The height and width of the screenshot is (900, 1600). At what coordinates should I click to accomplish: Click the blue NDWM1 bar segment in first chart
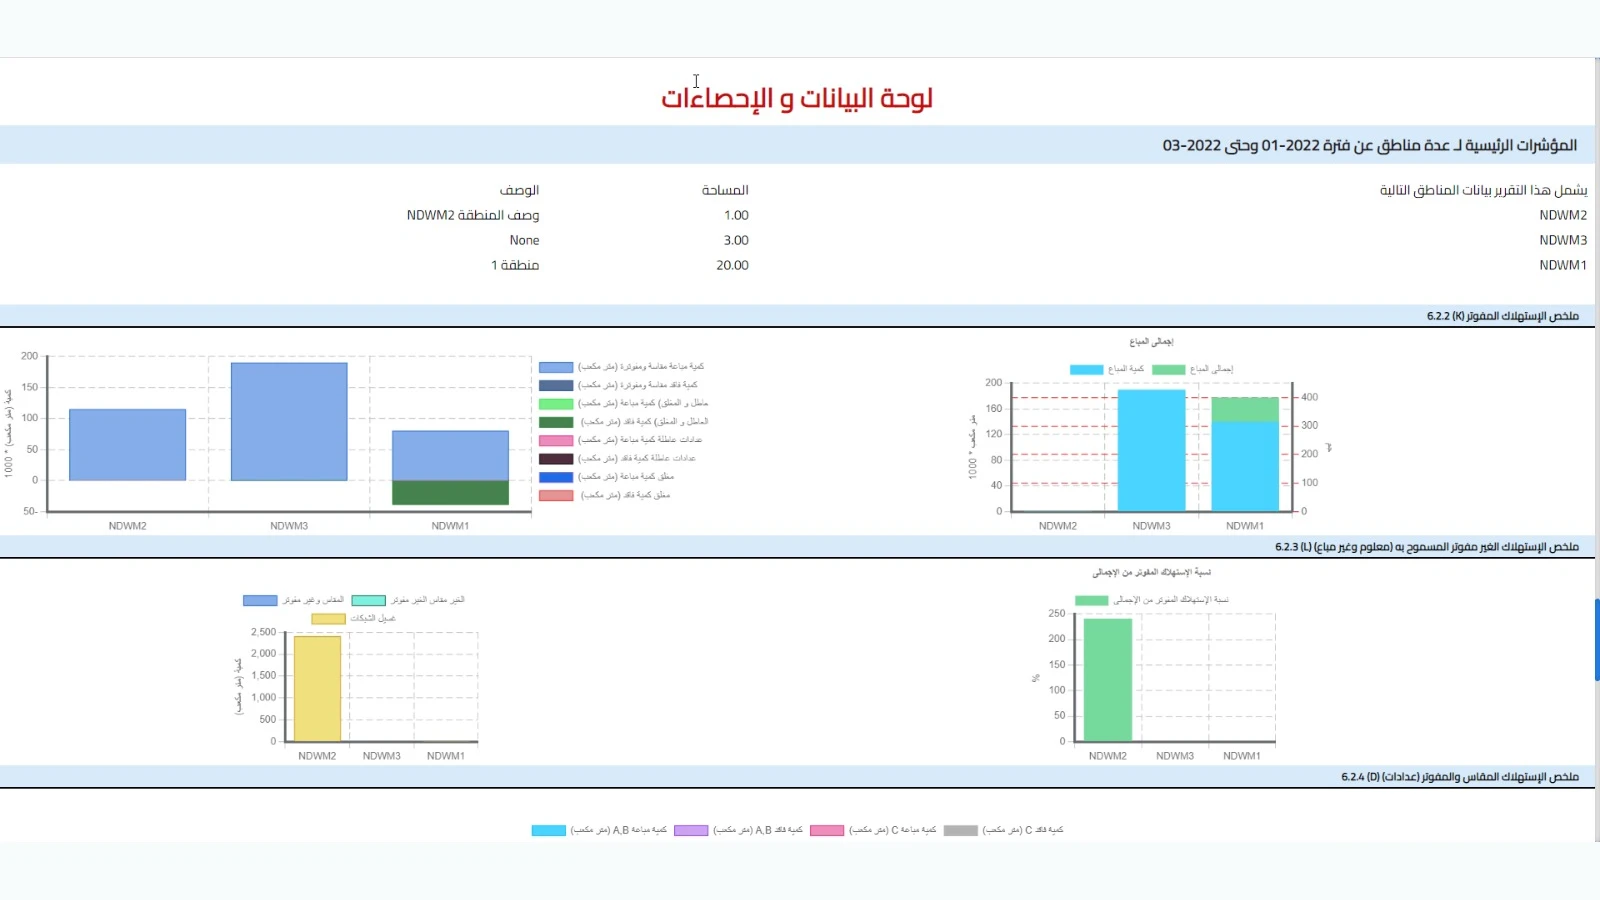click(x=450, y=456)
